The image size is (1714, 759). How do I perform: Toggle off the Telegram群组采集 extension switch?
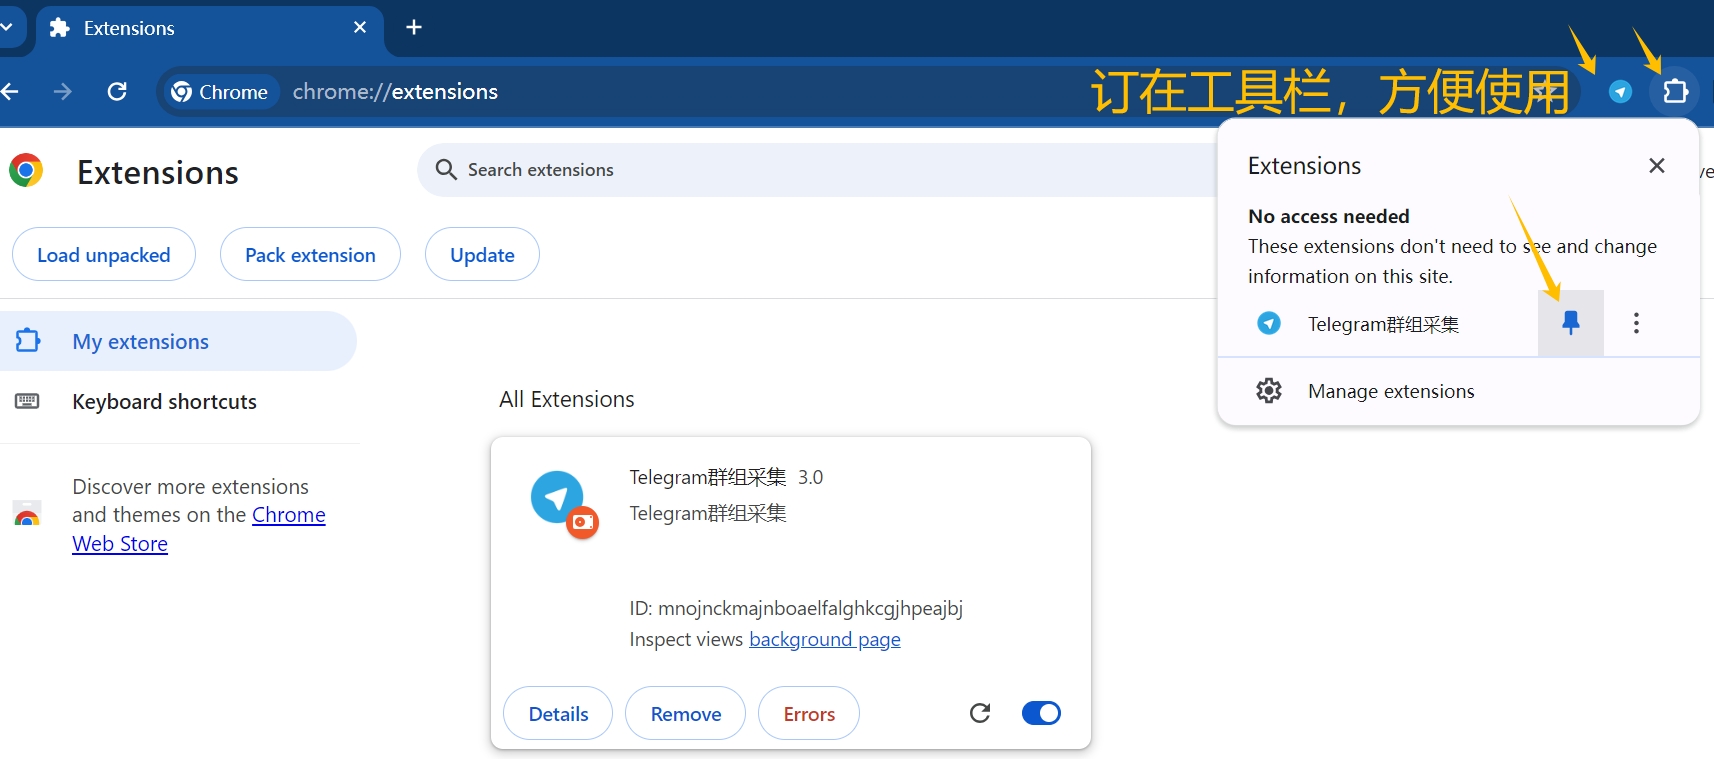[1041, 713]
